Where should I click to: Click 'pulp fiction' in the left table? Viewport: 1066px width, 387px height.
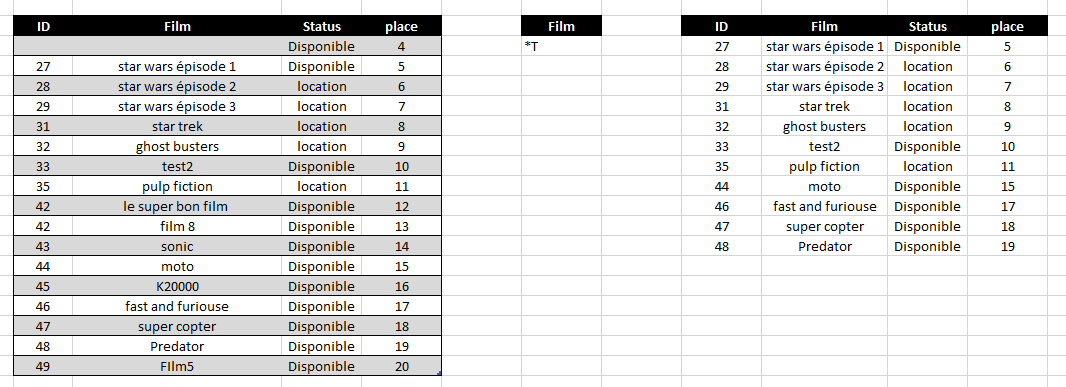point(177,186)
